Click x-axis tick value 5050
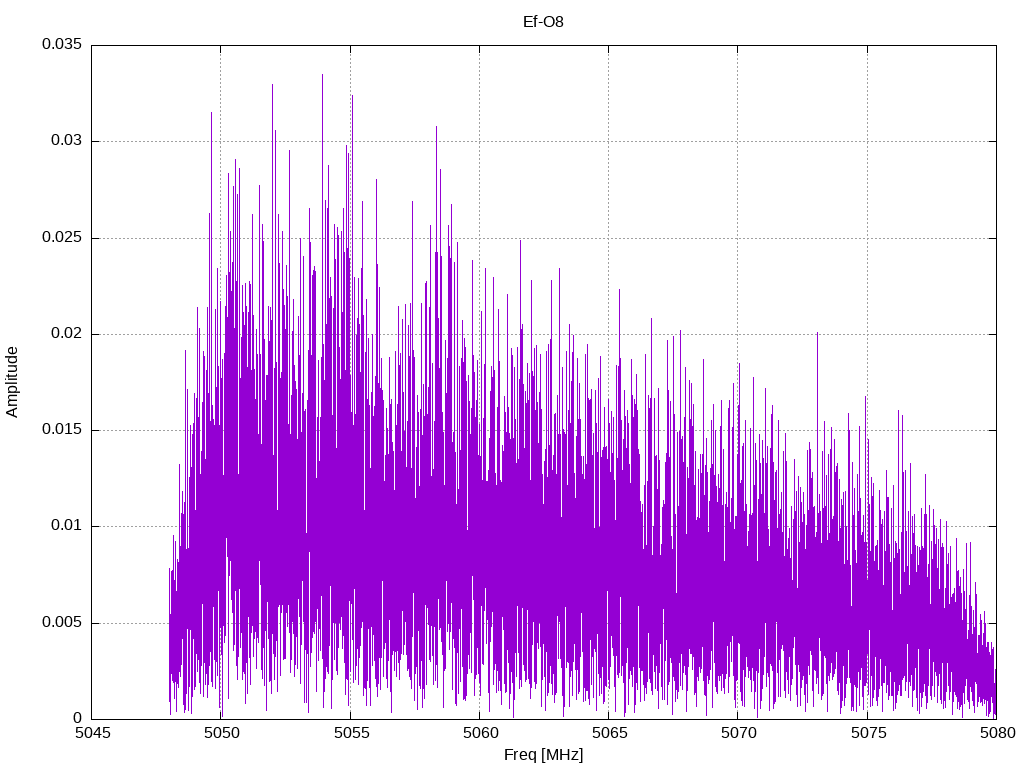The height and width of the screenshot is (768, 1024). tap(221, 733)
